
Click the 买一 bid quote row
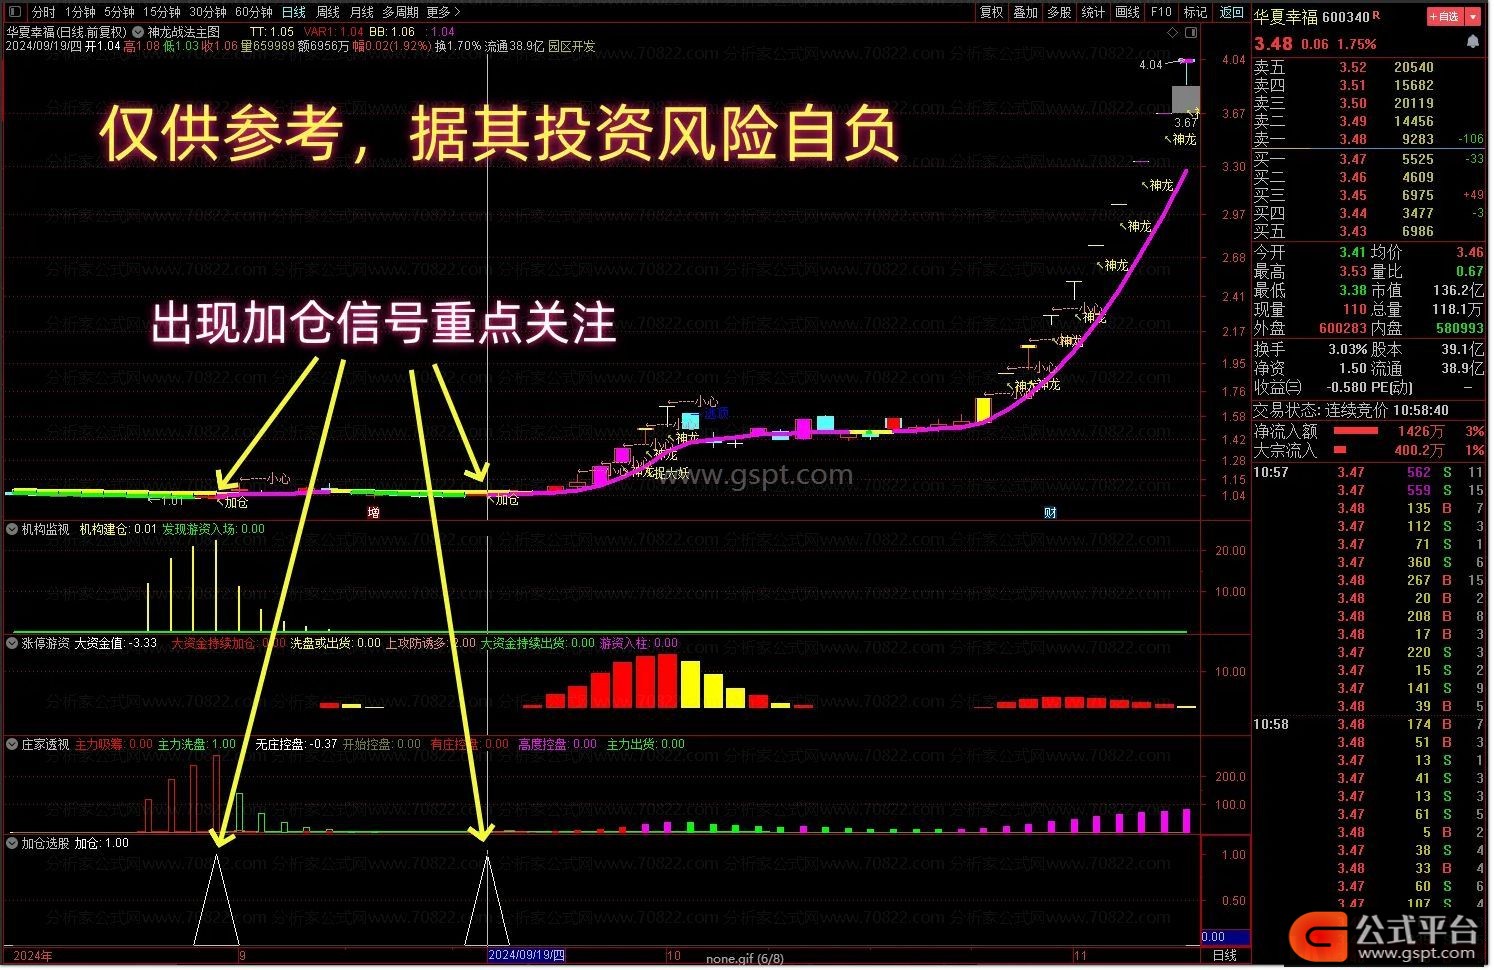coord(1369,159)
